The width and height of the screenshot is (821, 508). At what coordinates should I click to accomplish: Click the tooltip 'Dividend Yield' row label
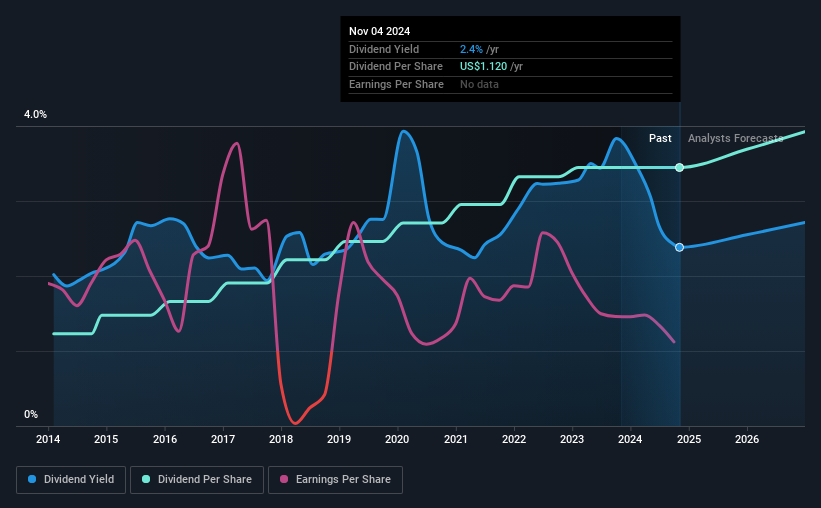coord(384,49)
